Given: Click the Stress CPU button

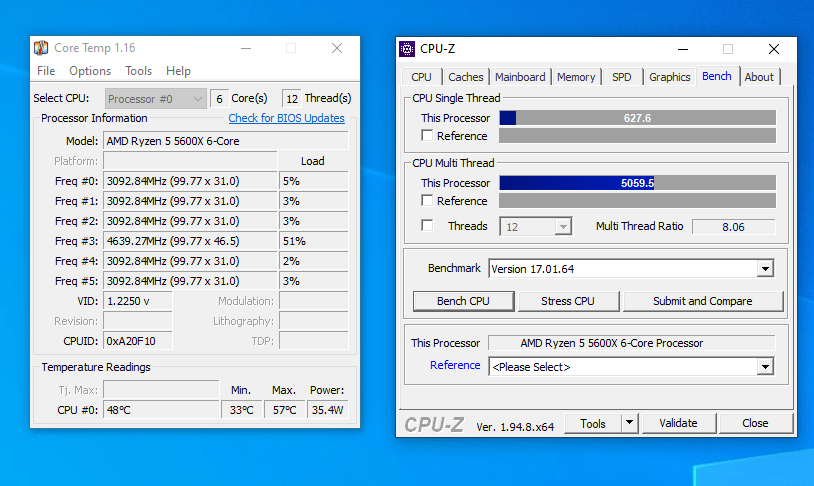Looking at the screenshot, I should (x=568, y=301).
